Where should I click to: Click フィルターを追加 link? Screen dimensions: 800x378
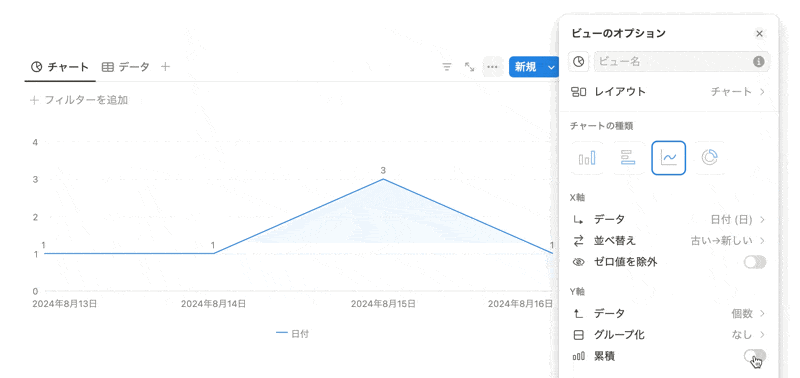pyautogui.click(x=79, y=100)
